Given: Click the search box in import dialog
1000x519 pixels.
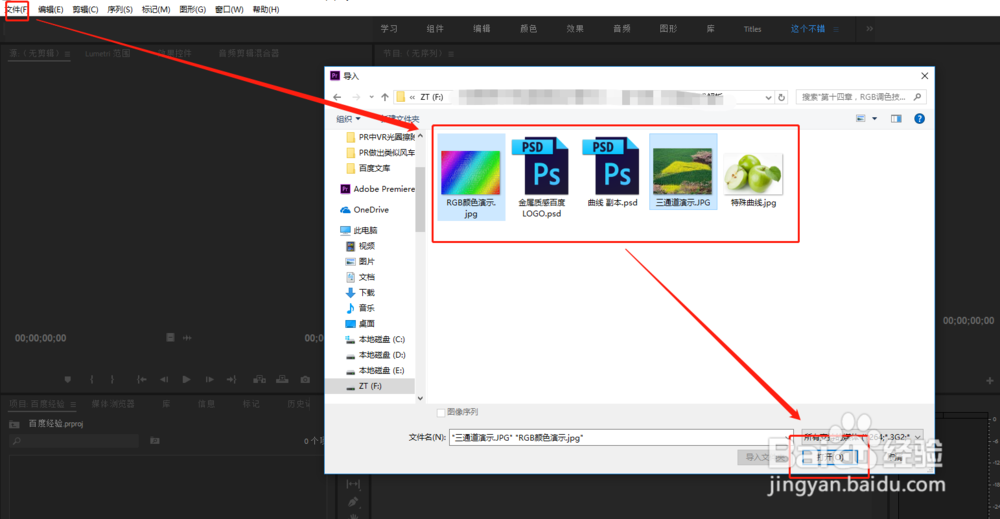Looking at the screenshot, I should pos(861,97).
